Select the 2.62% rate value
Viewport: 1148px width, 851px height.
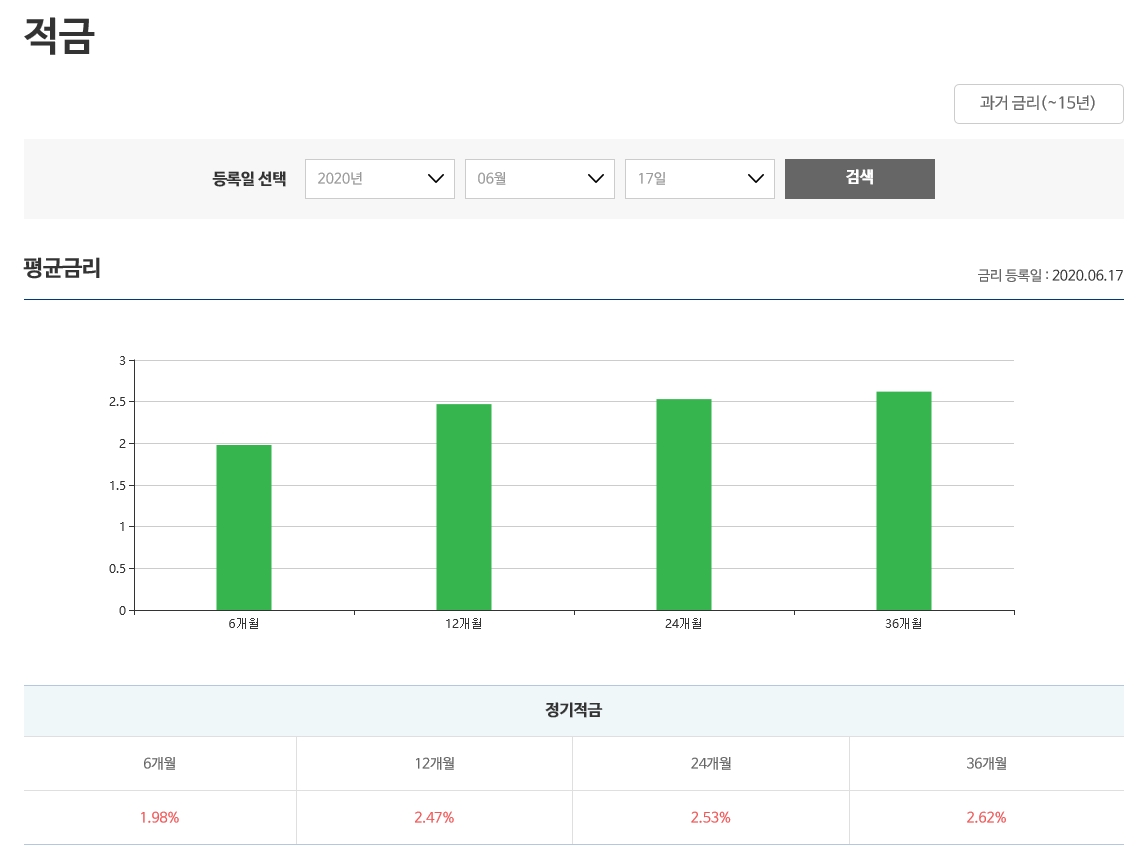click(x=986, y=817)
